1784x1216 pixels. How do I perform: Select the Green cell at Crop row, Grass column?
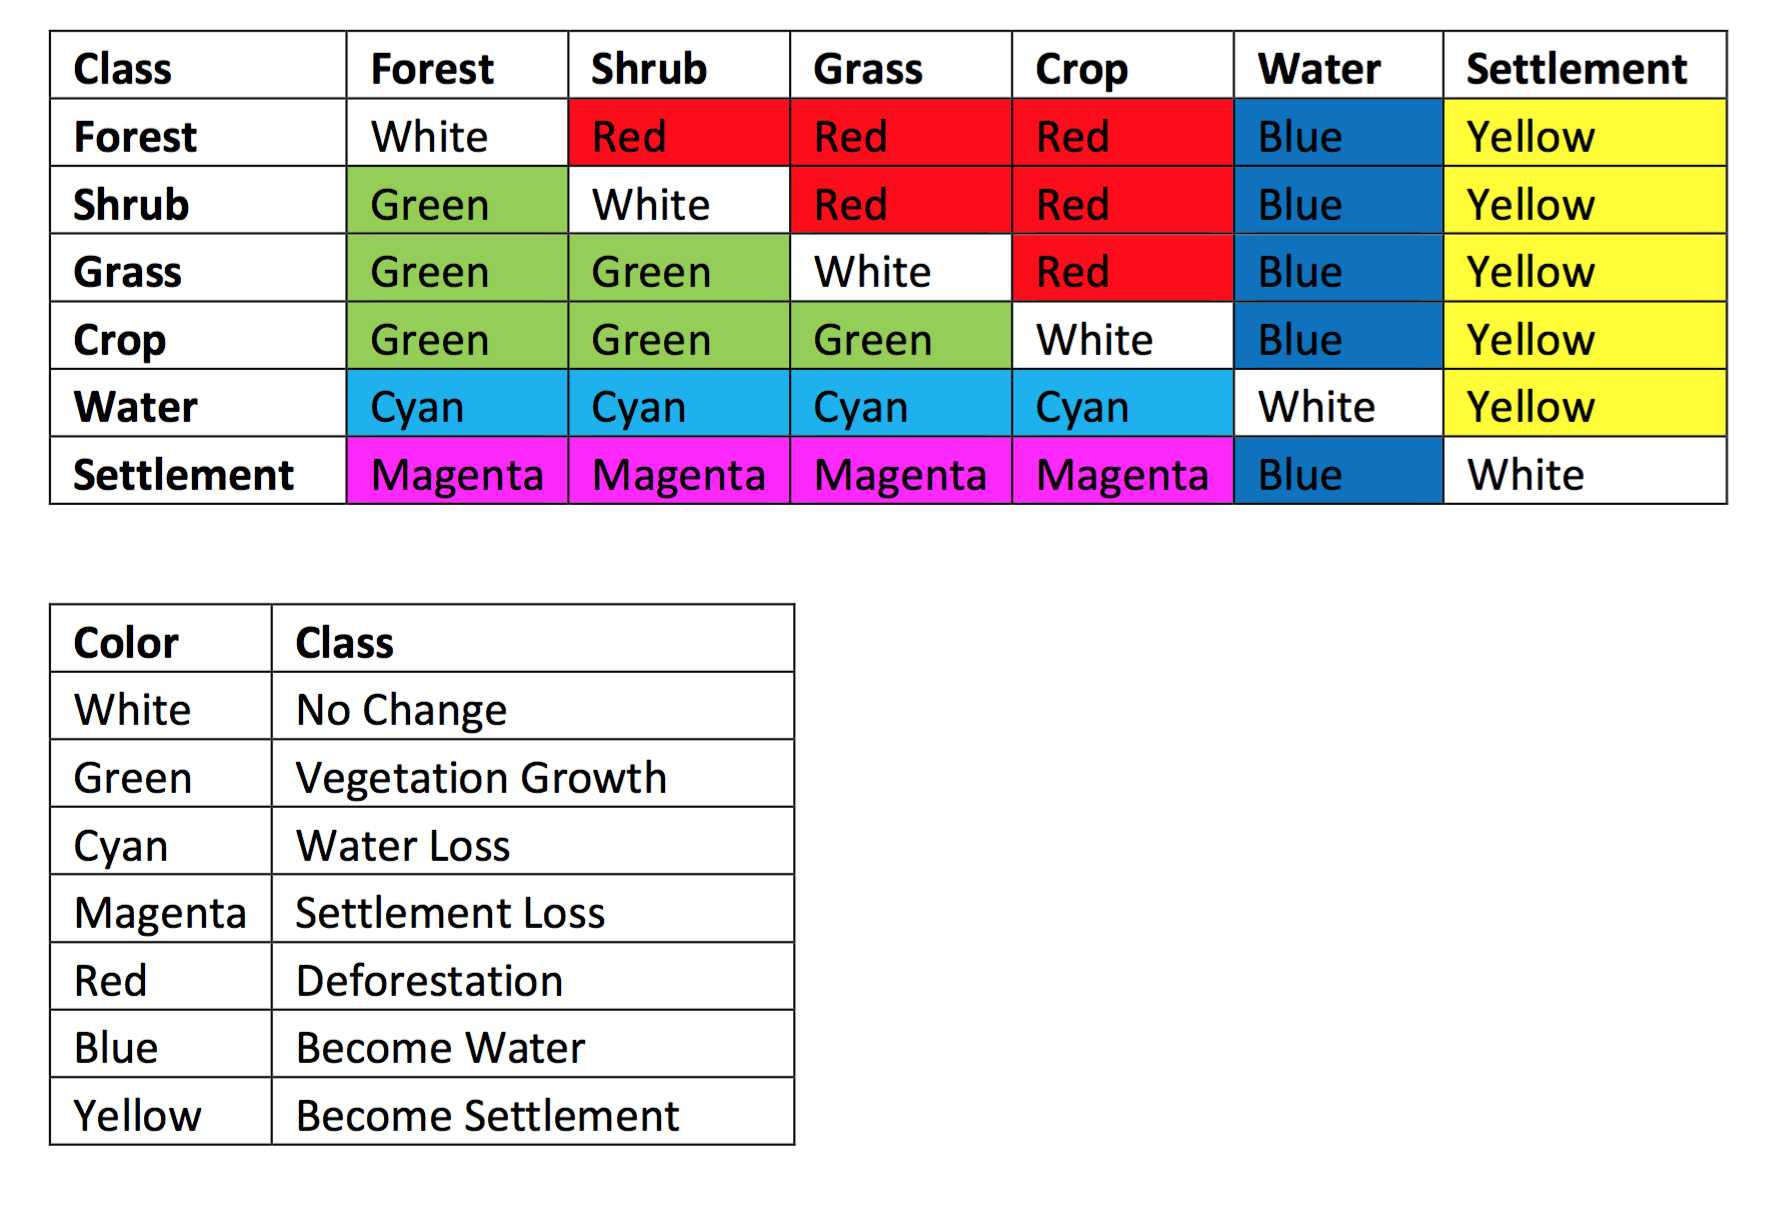click(x=901, y=336)
